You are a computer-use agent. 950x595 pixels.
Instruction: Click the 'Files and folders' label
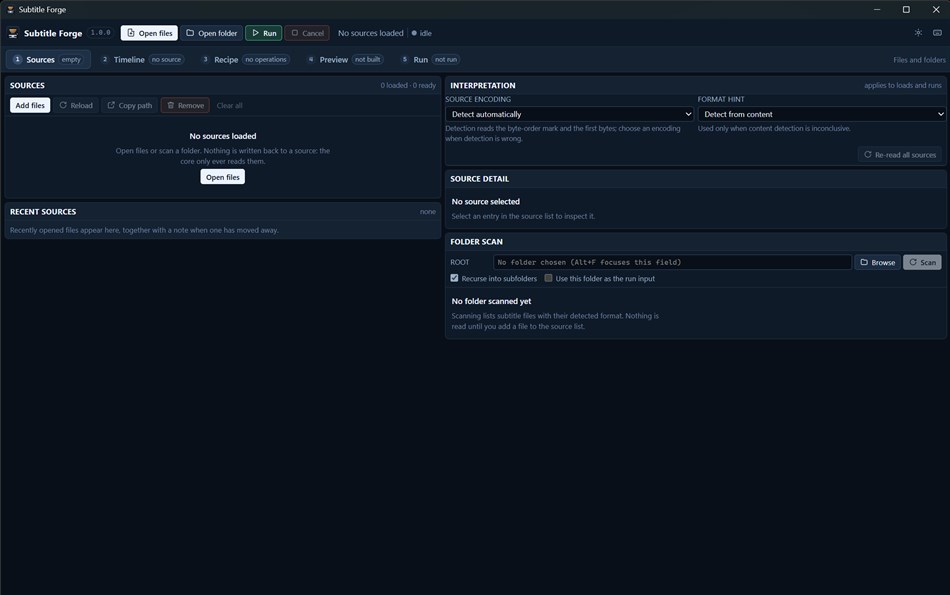919,60
